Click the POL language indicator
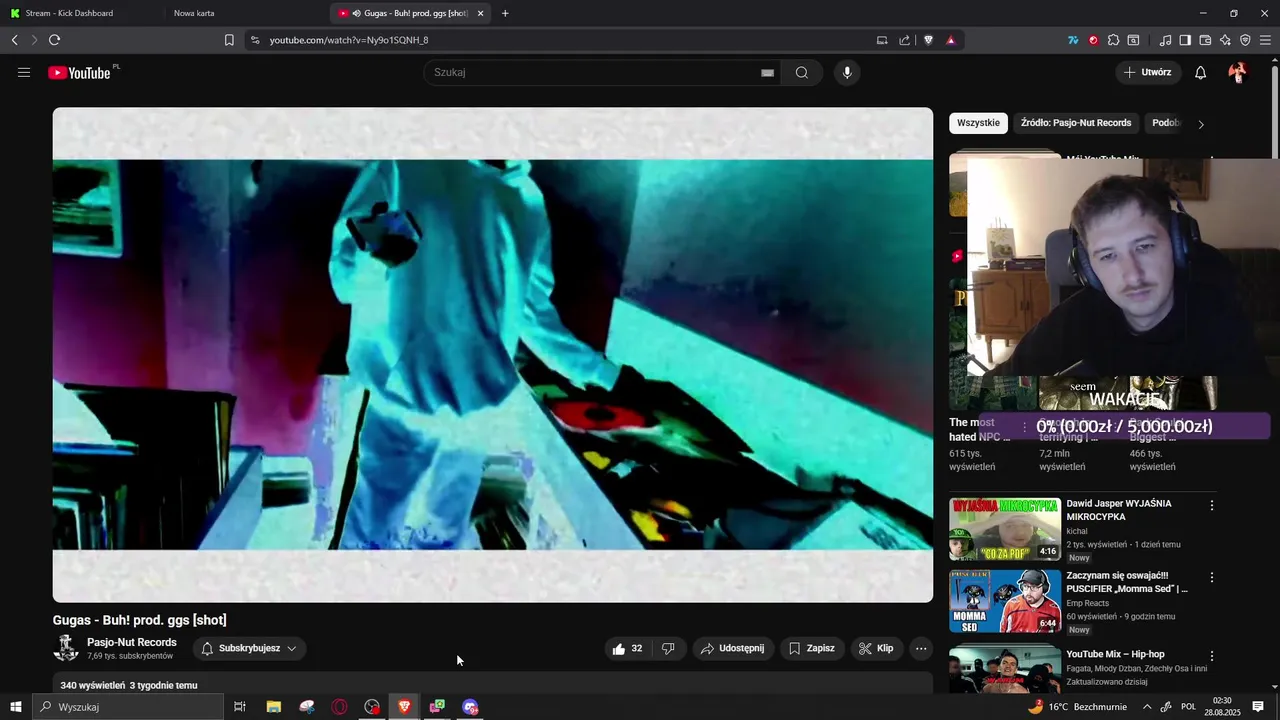 pyautogui.click(x=1190, y=707)
